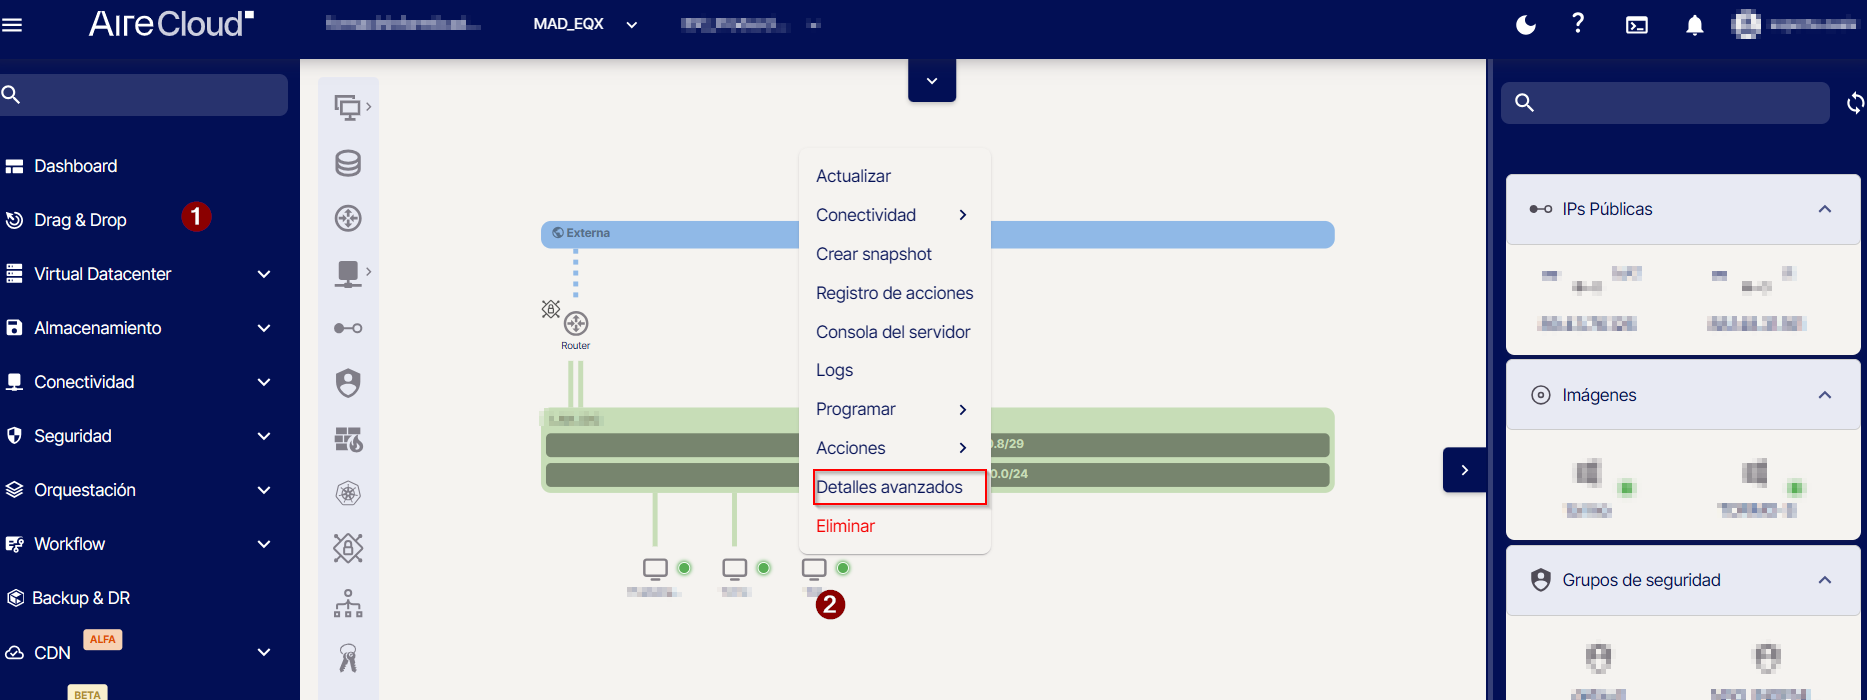Image resolution: width=1867 pixels, height=700 pixels.
Task: Toggle dark mode moon icon
Action: click(1526, 25)
